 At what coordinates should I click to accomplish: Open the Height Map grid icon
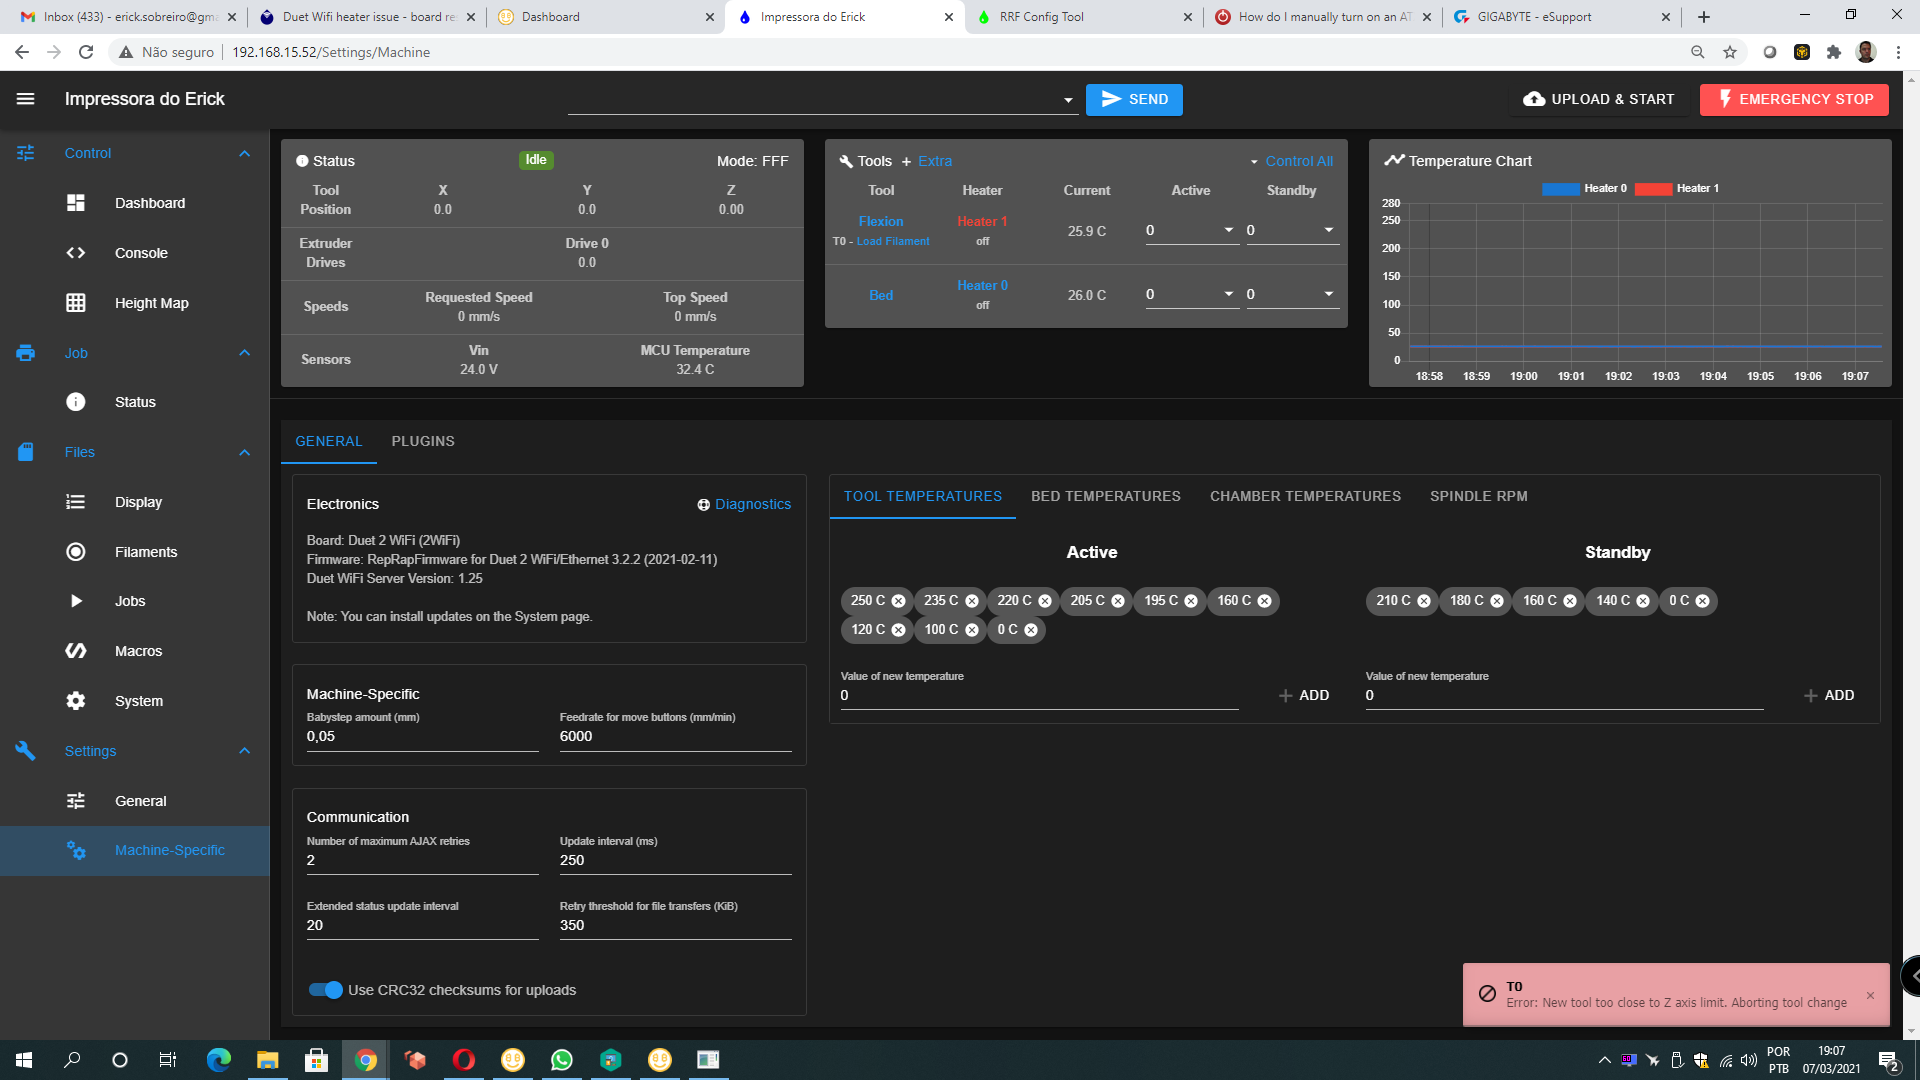[76, 303]
